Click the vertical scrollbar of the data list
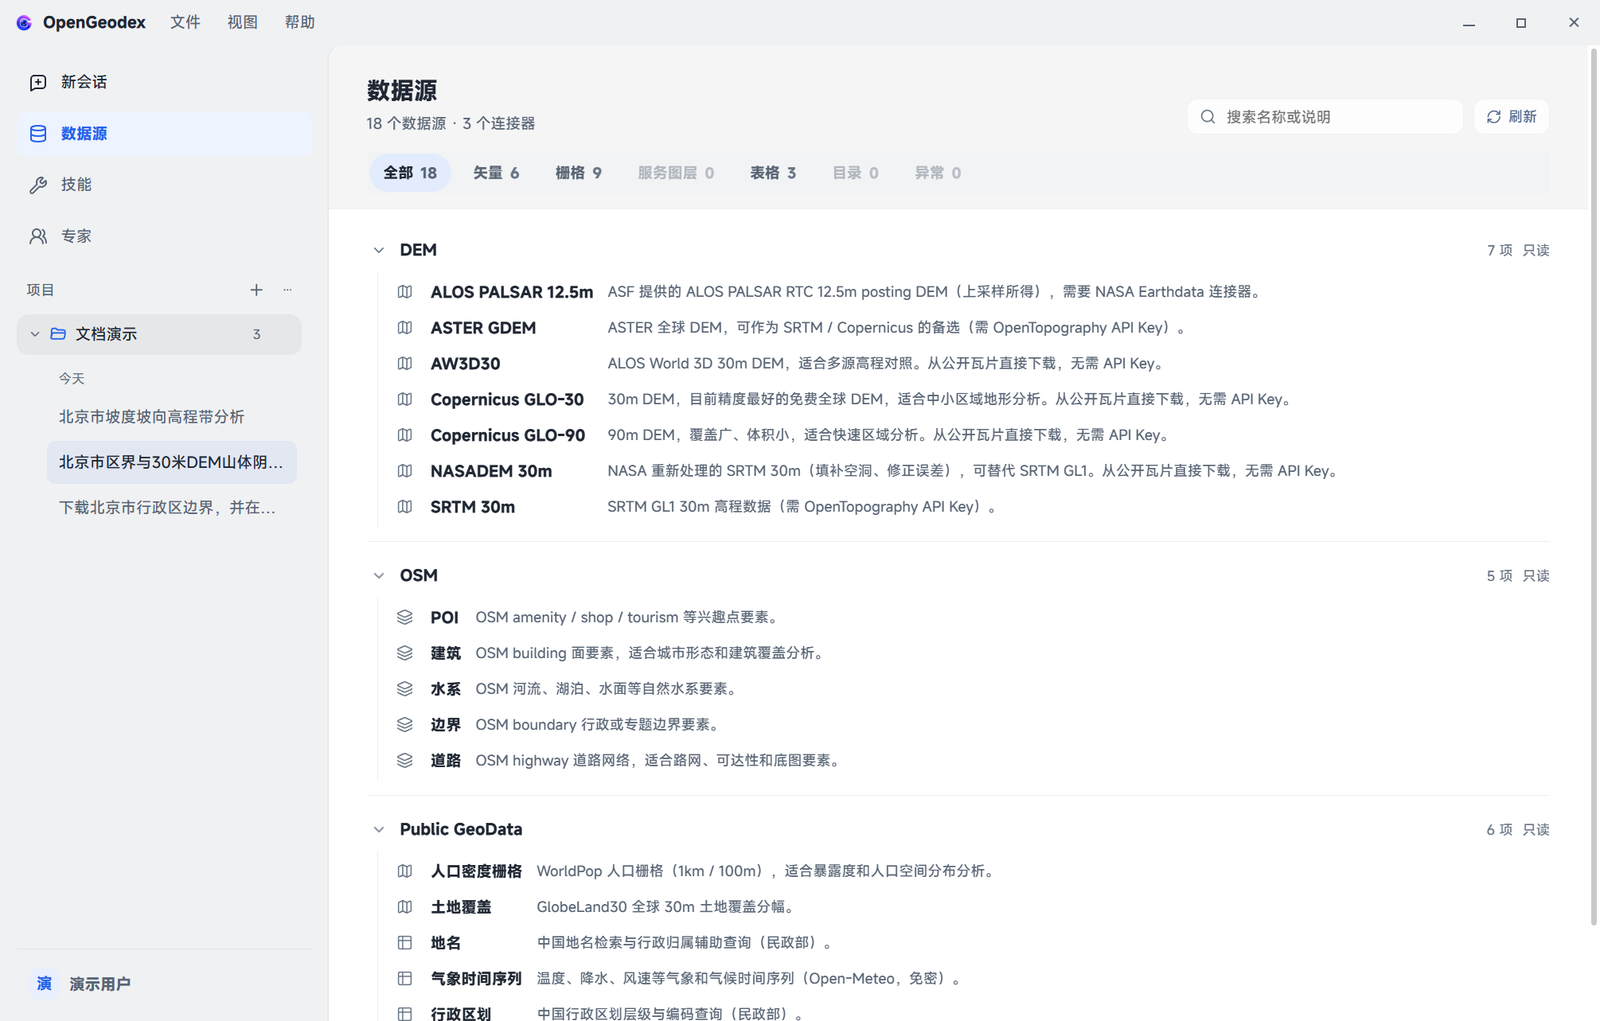Image resolution: width=1600 pixels, height=1021 pixels. 1594,487
